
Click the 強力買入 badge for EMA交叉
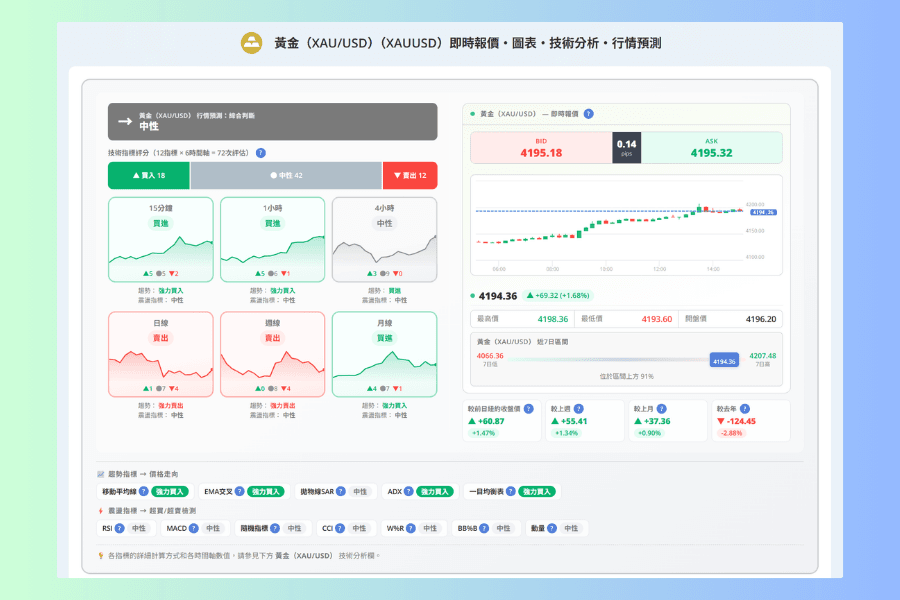(x=266, y=491)
